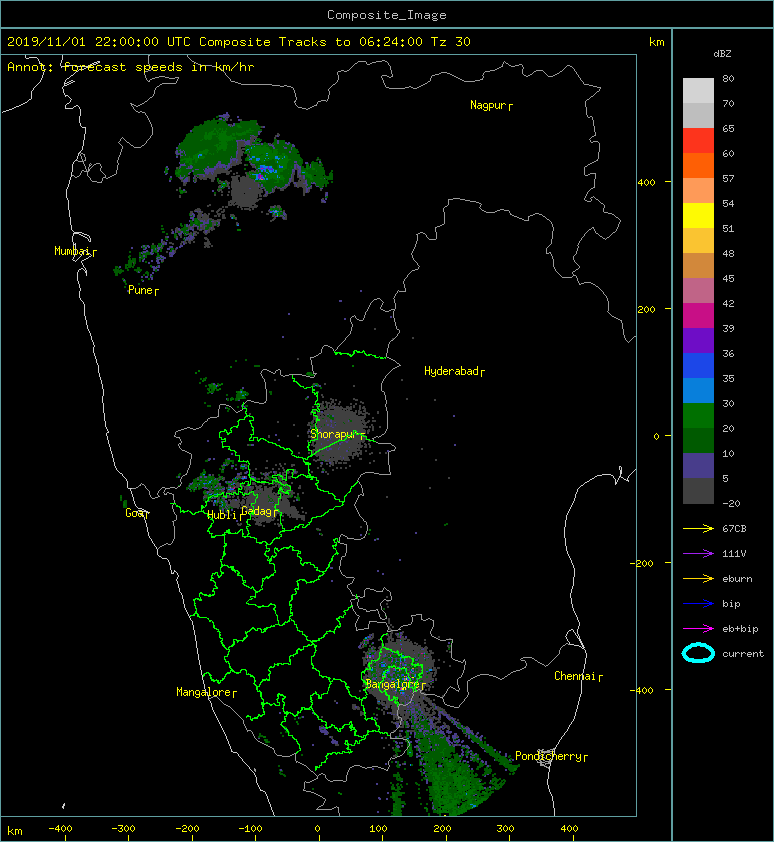Click the orange 60 dBZ color swatch
The width and height of the screenshot is (774, 842).
click(x=698, y=166)
